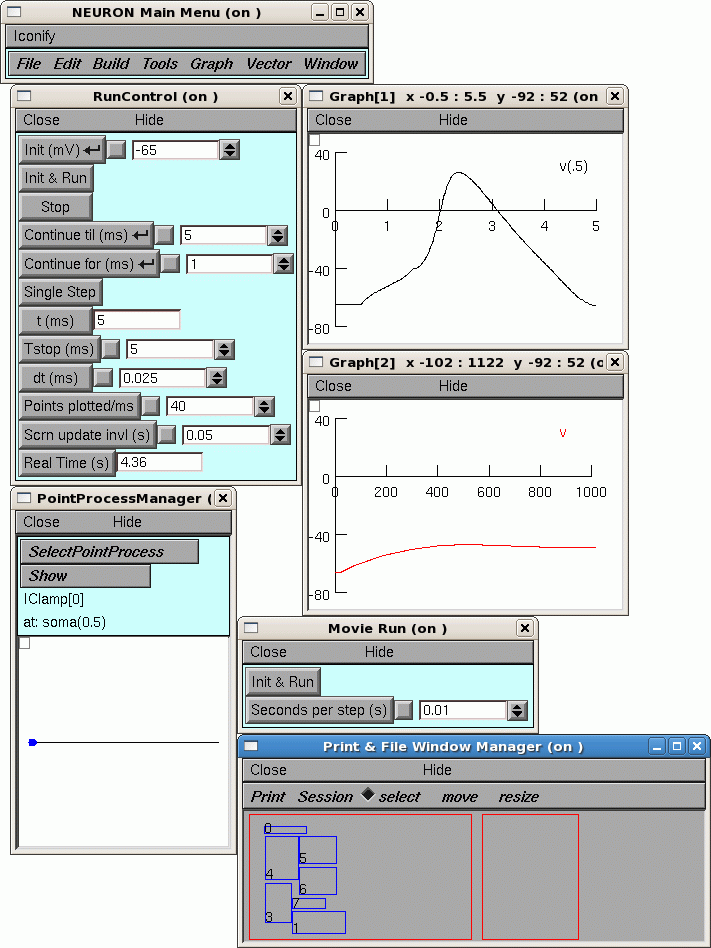Screen dimensions: 711x948
Task: Click the Init (mV) field showing -65
Action: pyautogui.click(x=175, y=150)
